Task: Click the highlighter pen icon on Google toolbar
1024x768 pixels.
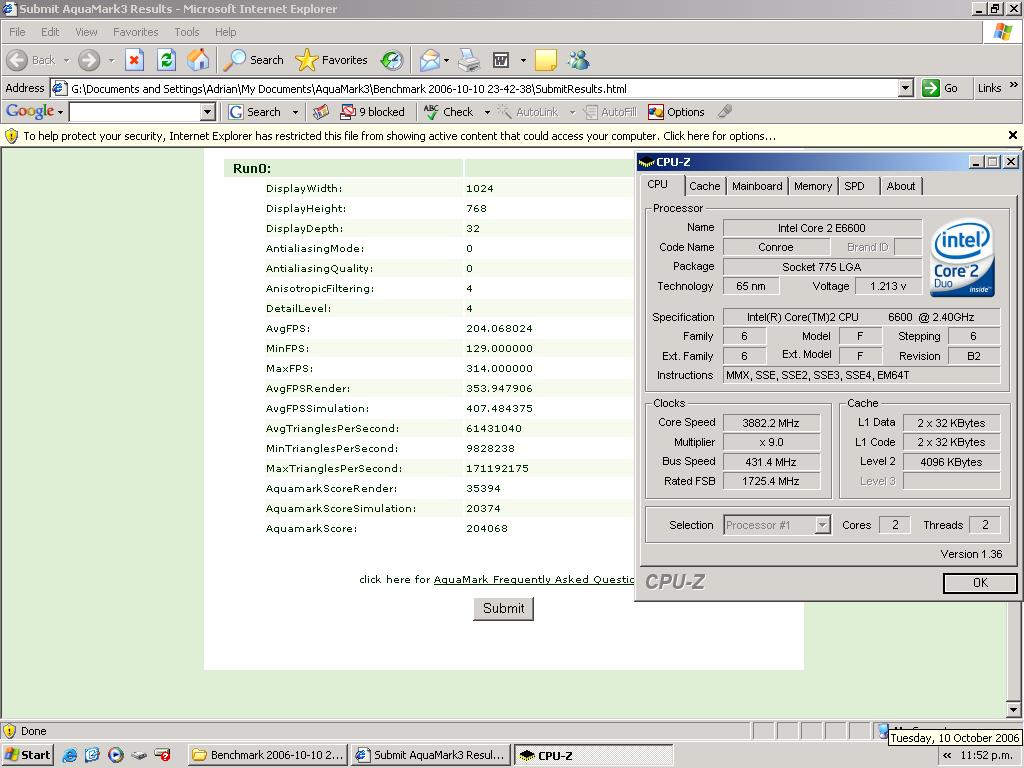Action: pos(724,112)
